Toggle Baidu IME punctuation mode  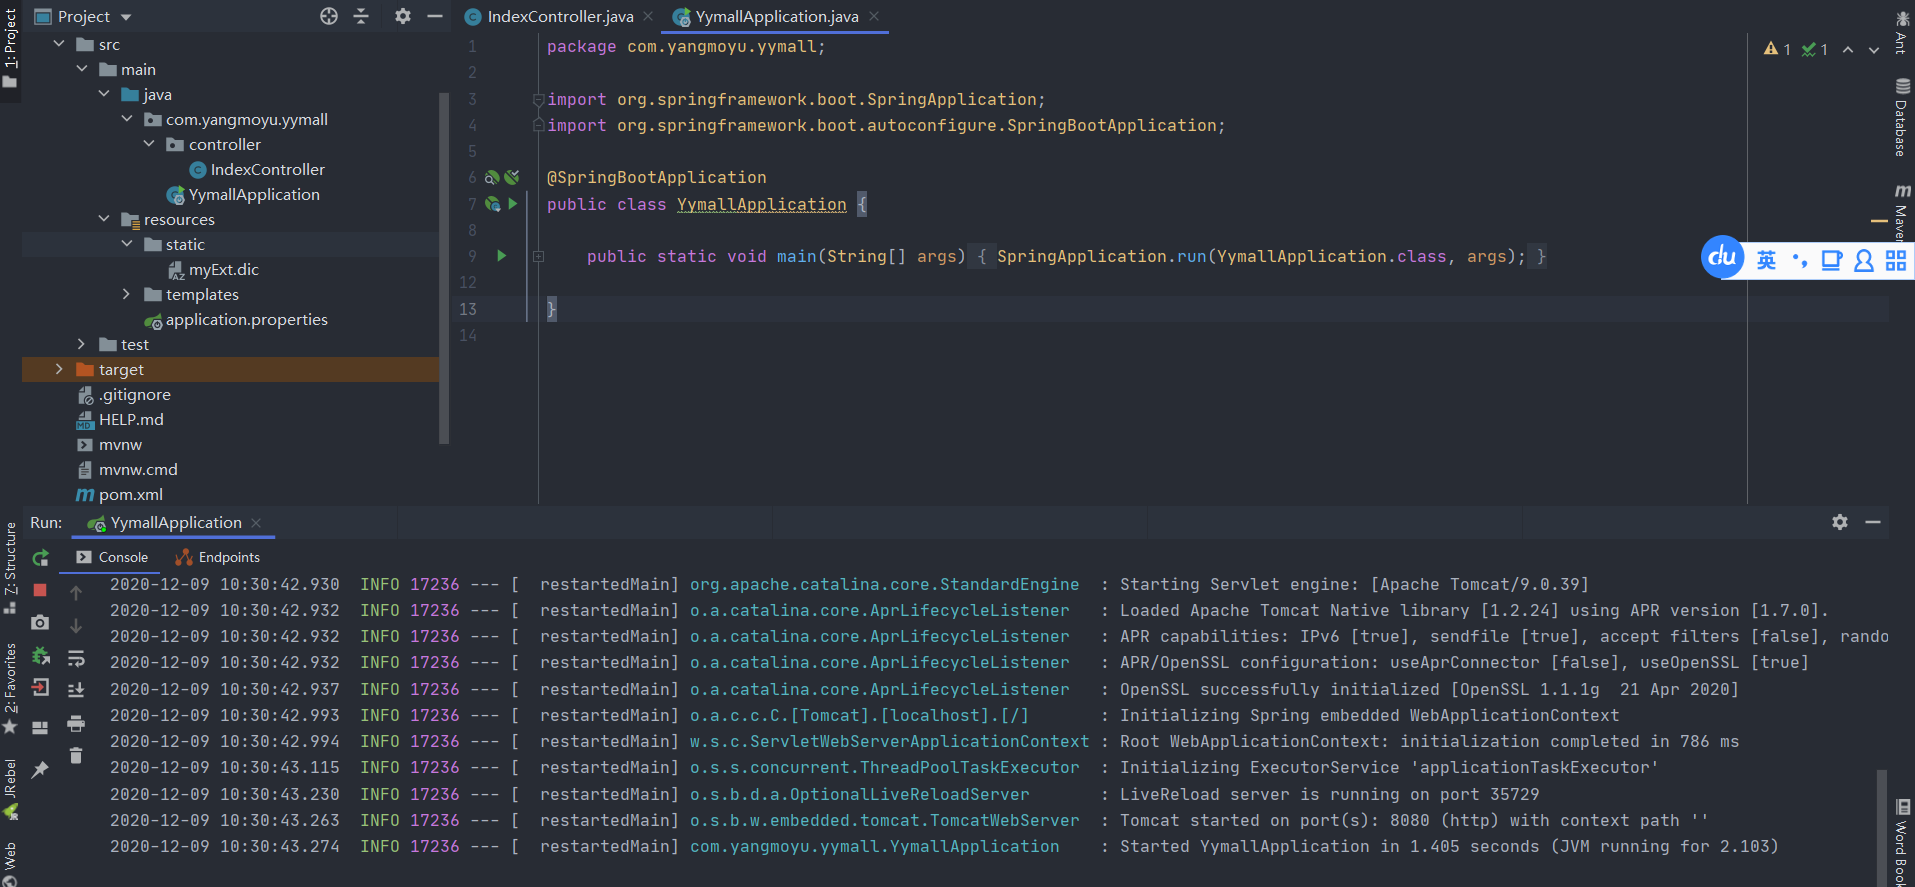coord(1800,261)
